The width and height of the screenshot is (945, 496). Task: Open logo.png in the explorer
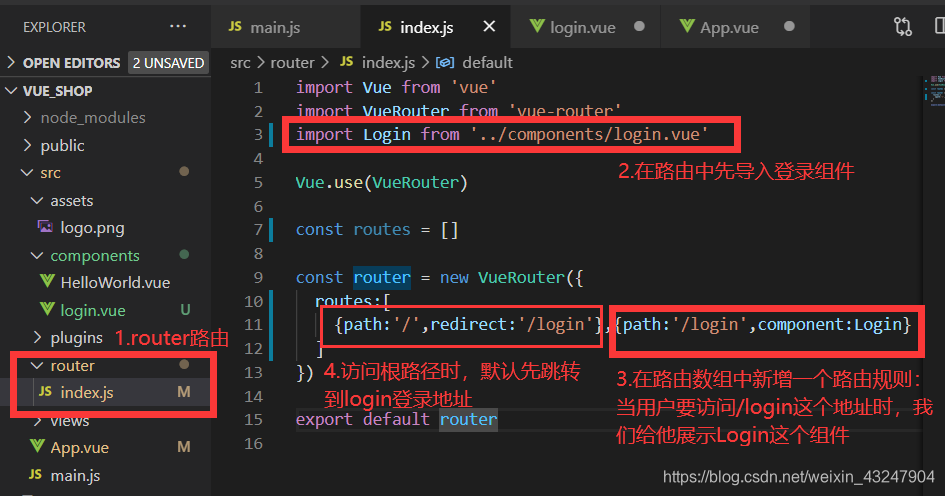tap(92, 228)
